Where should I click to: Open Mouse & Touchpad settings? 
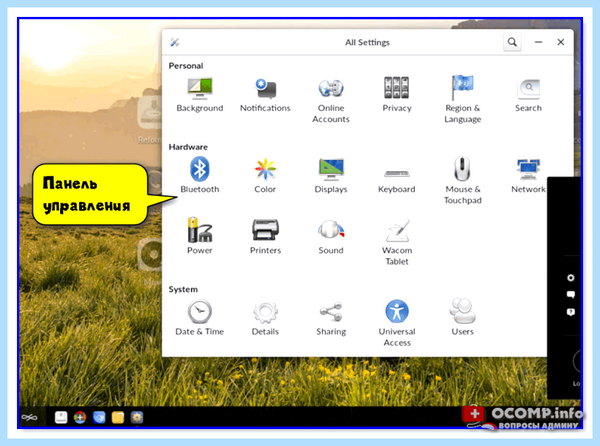(x=463, y=181)
